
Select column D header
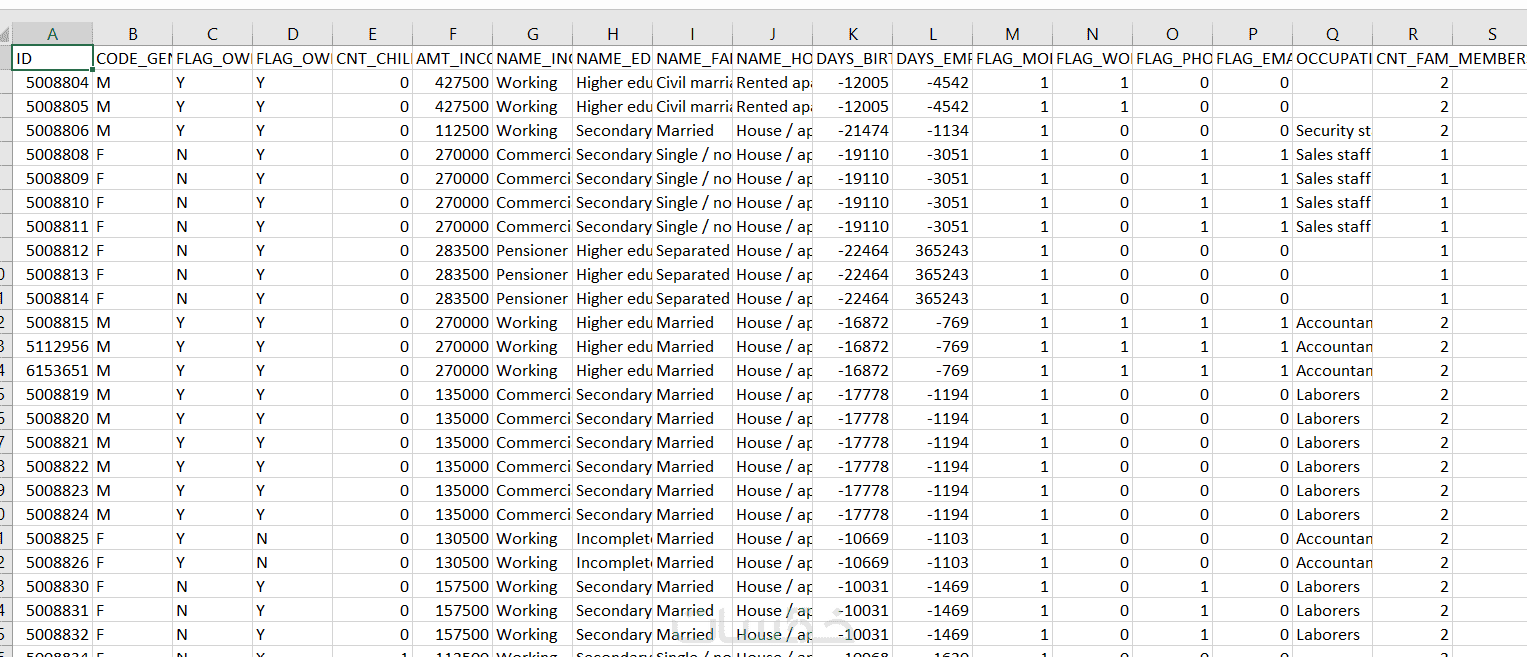pos(293,34)
